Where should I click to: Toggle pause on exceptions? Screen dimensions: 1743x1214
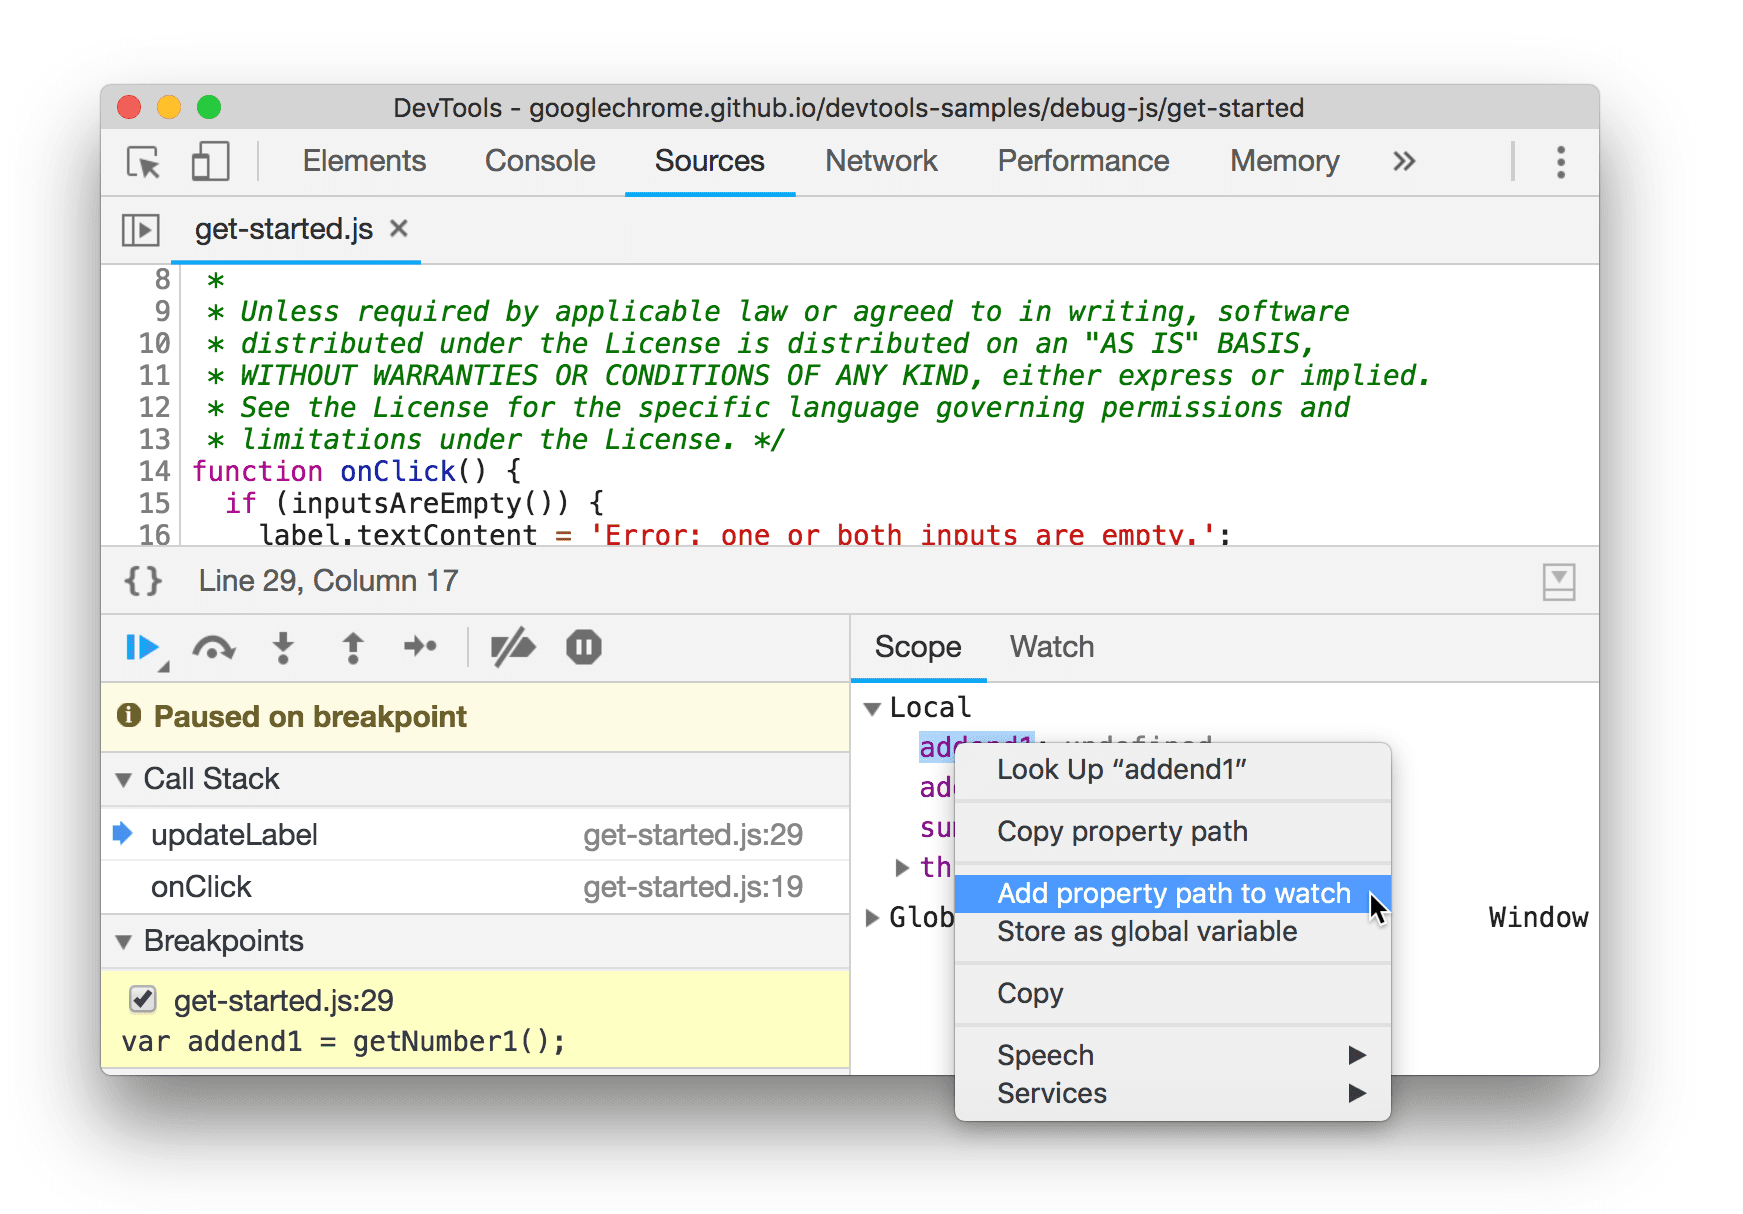(583, 647)
